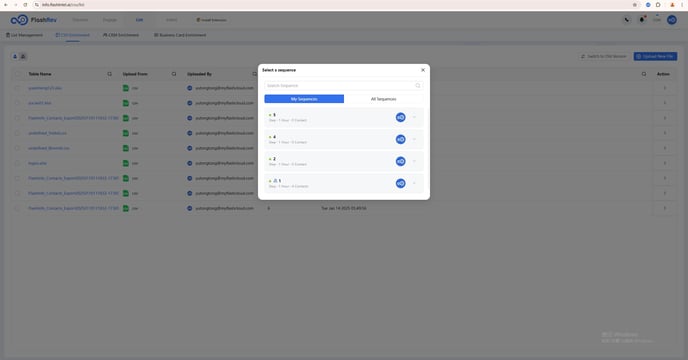688x360 pixels.
Task: Click the Tue Jan 14 2025 upload date cell
Action: [x=344, y=208]
